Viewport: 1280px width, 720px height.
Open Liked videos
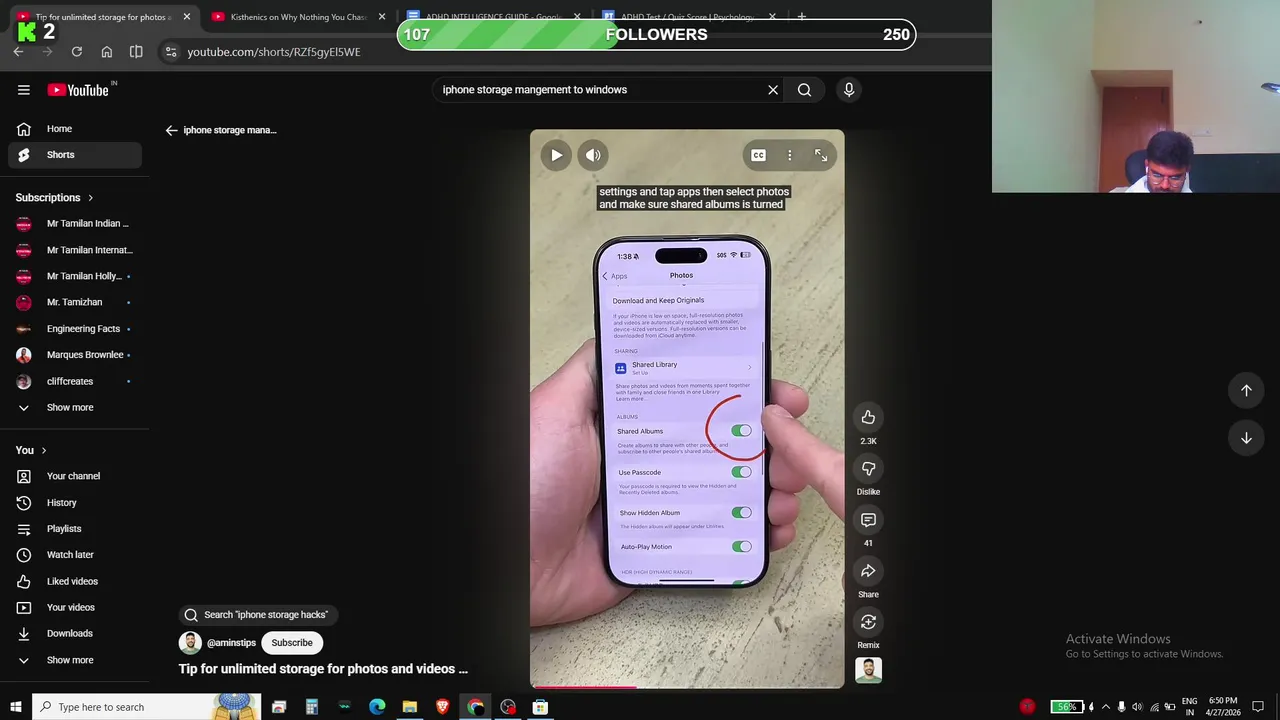pyautogui.click(x=74, y=581)
